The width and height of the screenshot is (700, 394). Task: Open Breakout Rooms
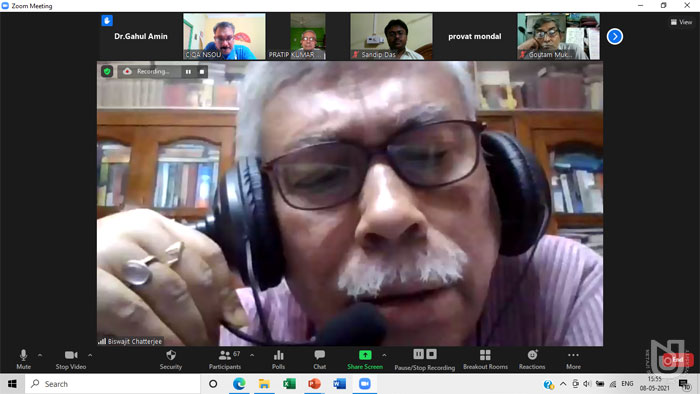[x=485, y=360]
